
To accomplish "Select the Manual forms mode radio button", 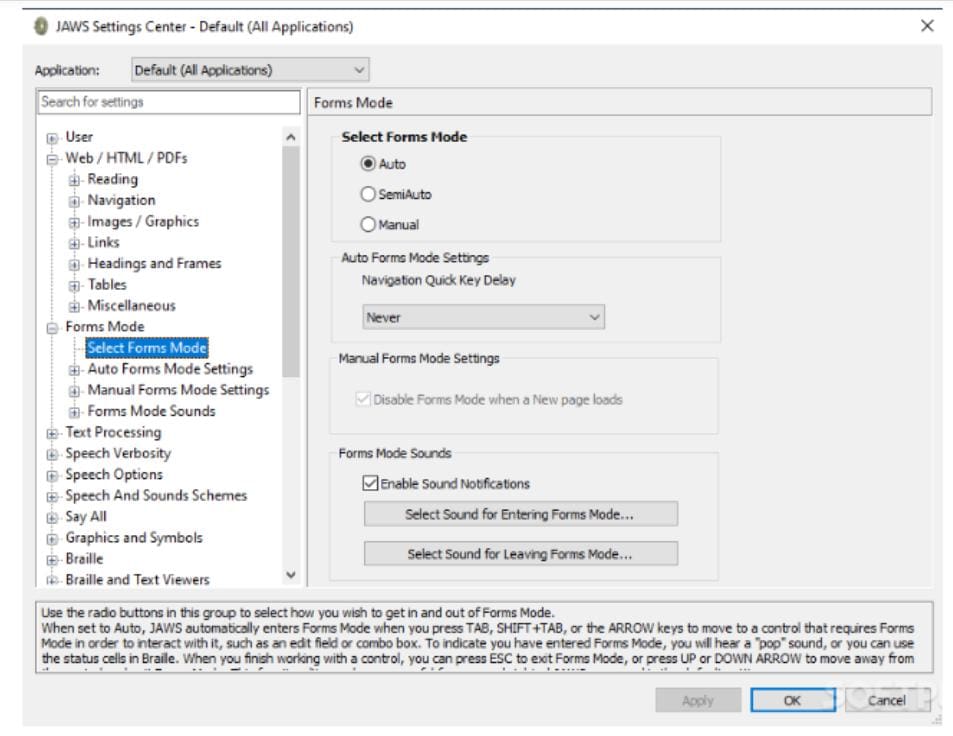I will (367, 225).
